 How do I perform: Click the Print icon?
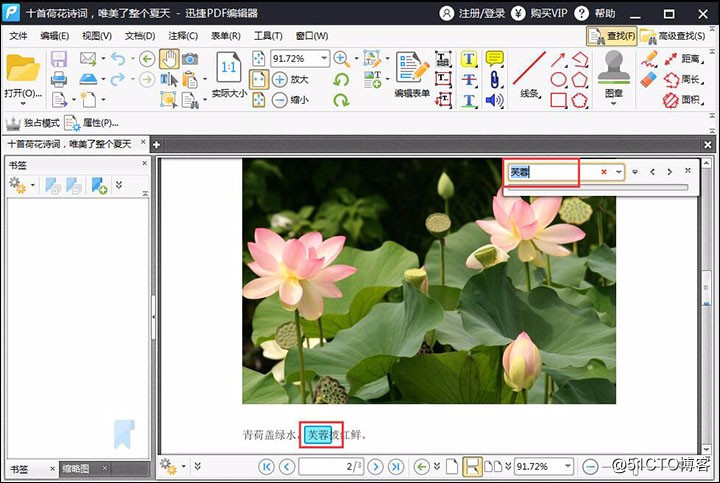[59, 79]
